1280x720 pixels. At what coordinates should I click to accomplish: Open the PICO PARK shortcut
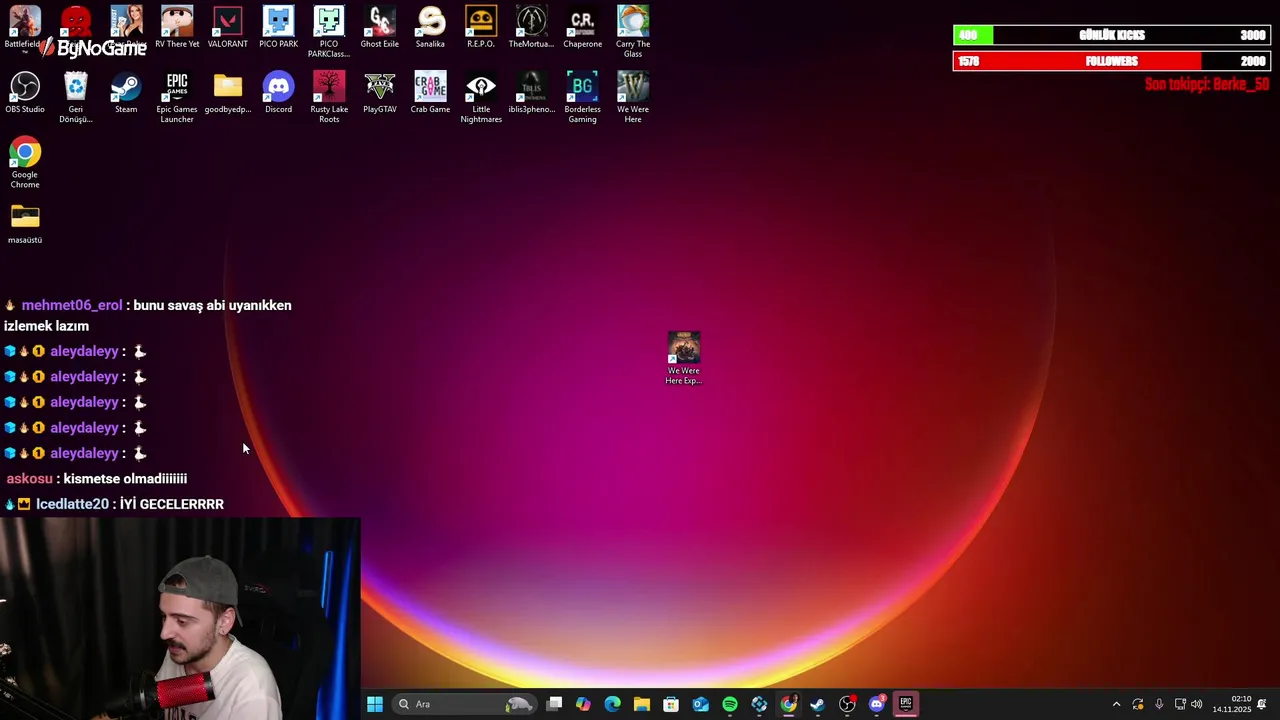(278, 27)
